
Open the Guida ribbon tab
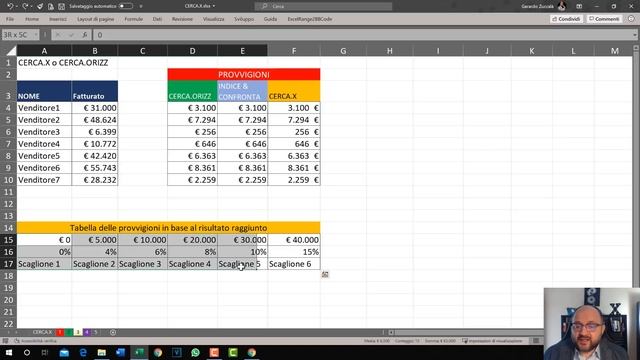270,19
